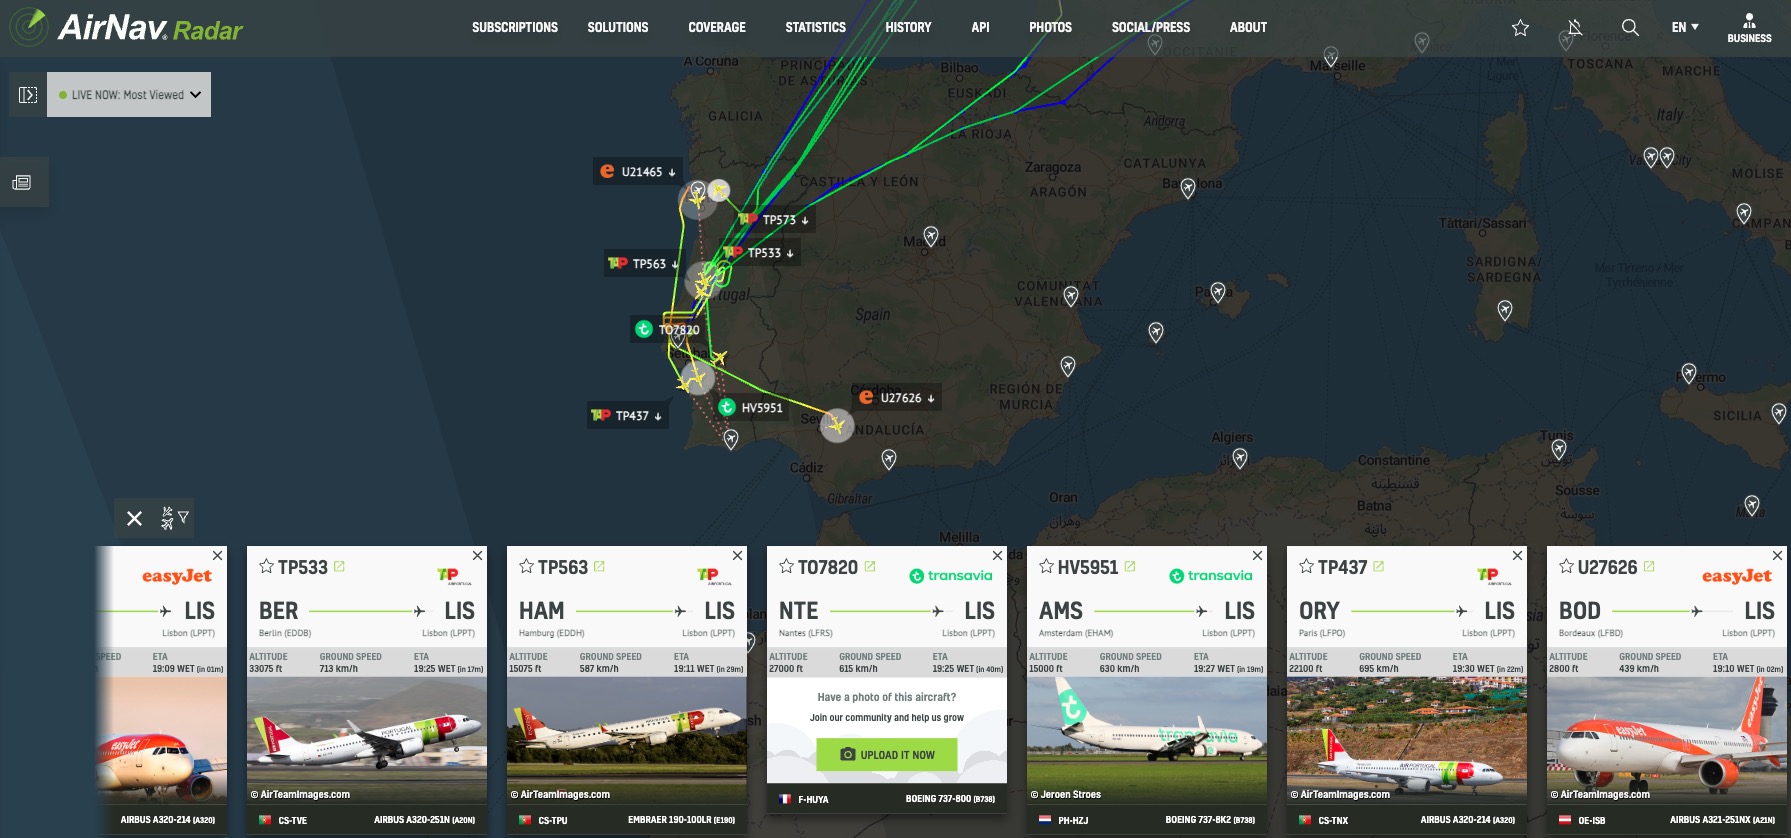Favorite flight TP563 with star
This screenshot has width=1791, height=838.
click(x=526, y=566)
